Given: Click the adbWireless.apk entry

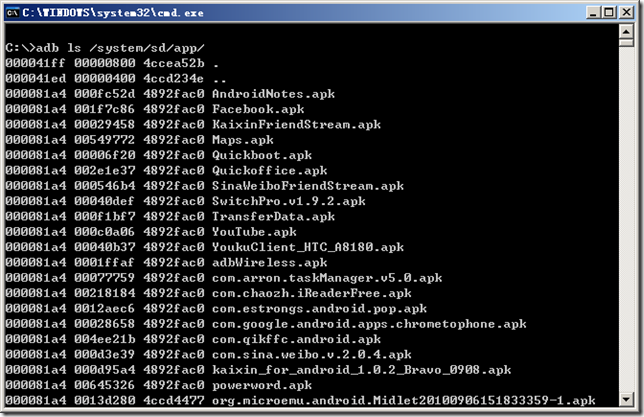Looking at the screenshot, I should click(269, 262).
